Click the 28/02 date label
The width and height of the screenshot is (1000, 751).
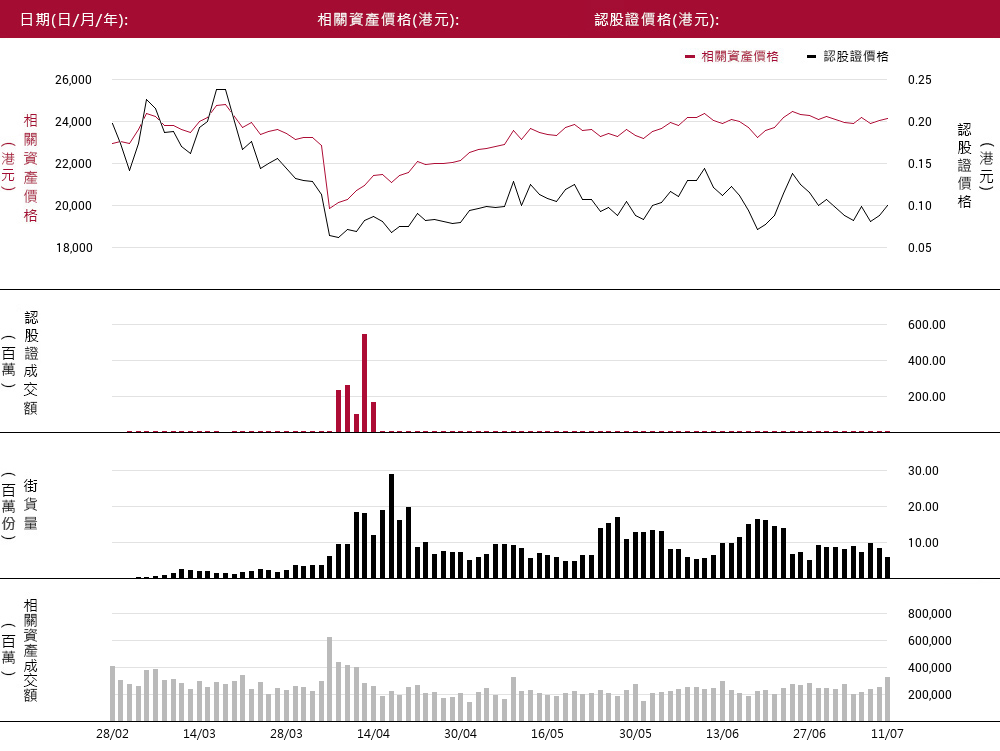tap(112, 734)
